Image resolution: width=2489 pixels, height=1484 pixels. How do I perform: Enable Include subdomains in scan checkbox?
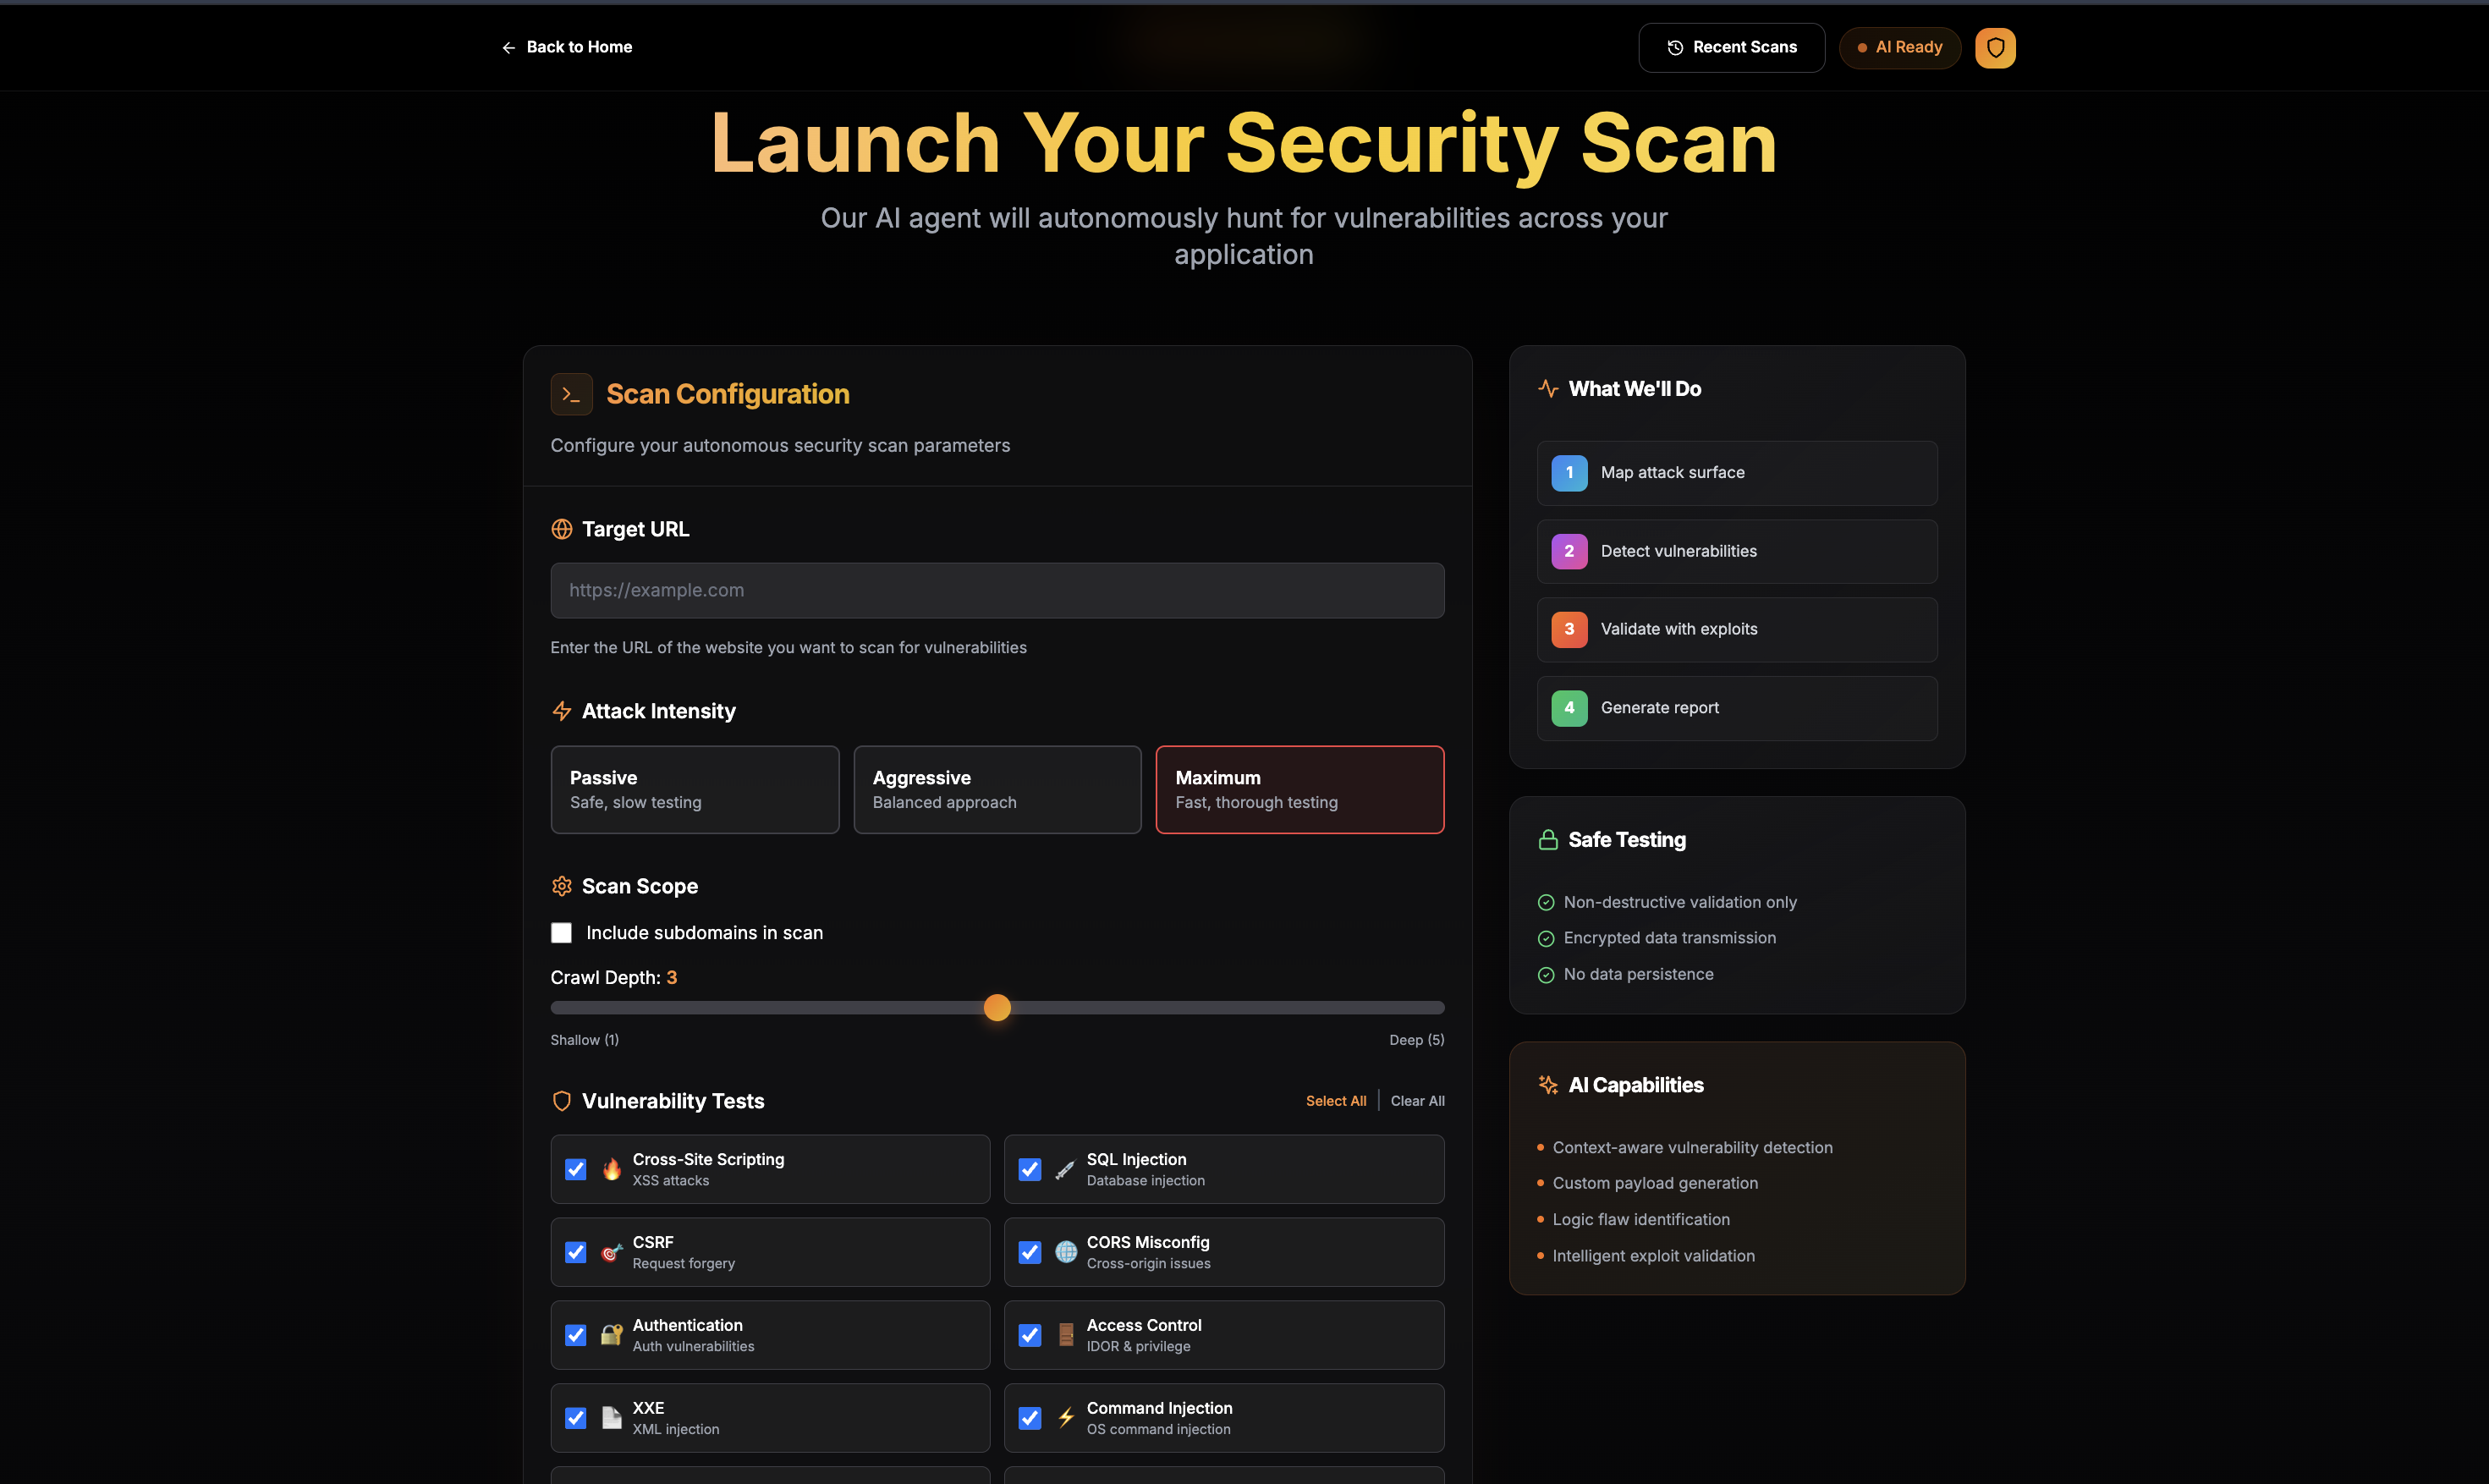(x=562, y=933)
